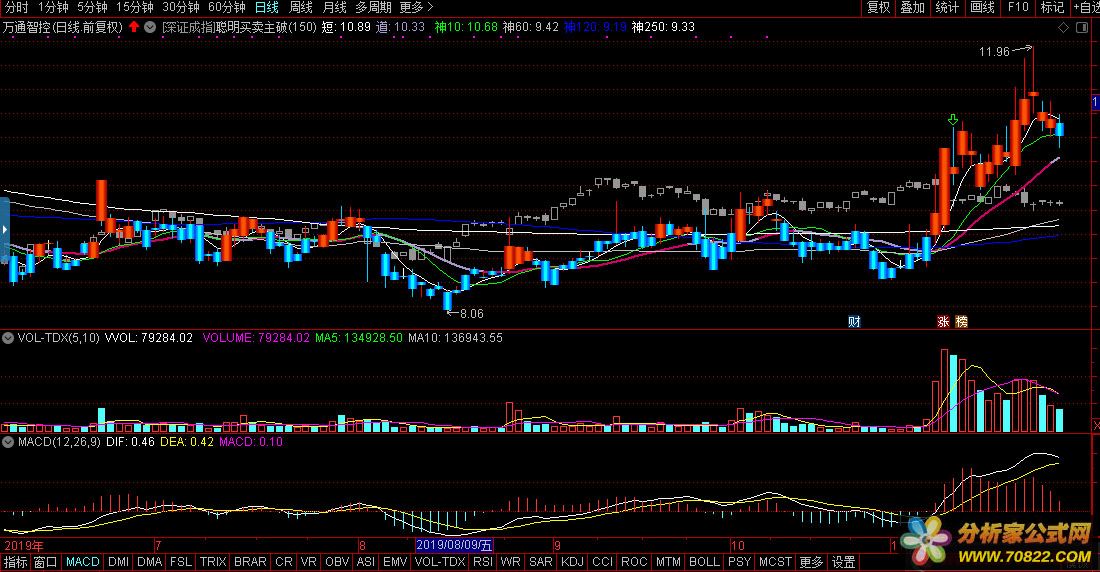This screenshot has width=1100, height=572.
Task: Click the MA5: 134928.50 volume value
Action: (359, 338)
